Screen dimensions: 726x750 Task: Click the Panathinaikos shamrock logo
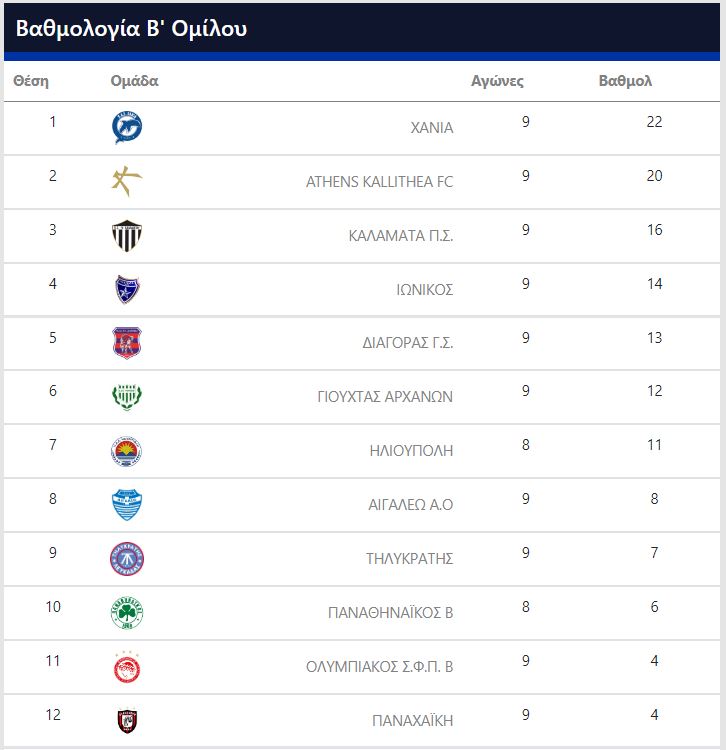click(127, 613)
